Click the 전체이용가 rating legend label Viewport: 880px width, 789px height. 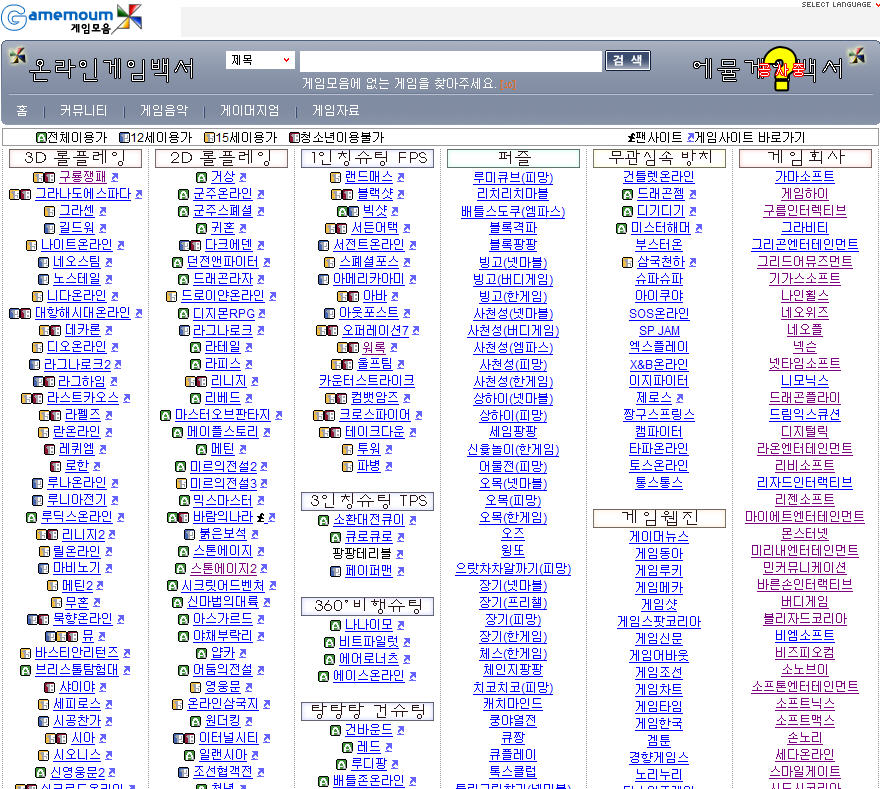tap(77, 137)
